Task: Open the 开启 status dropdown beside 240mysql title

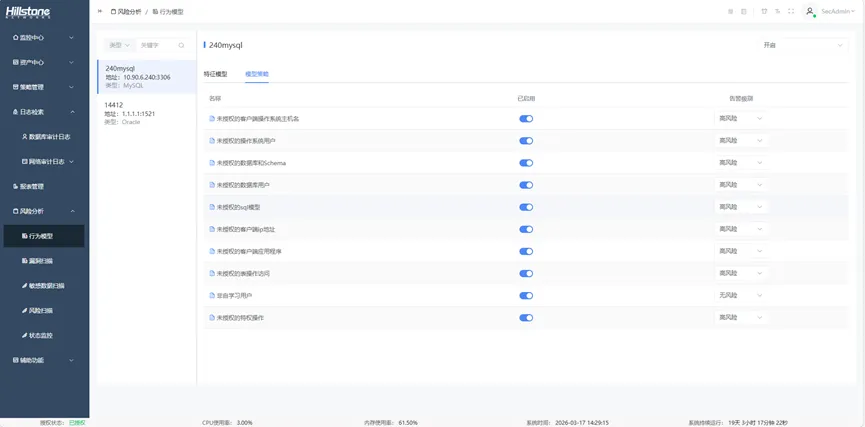Action: point(803,45)
